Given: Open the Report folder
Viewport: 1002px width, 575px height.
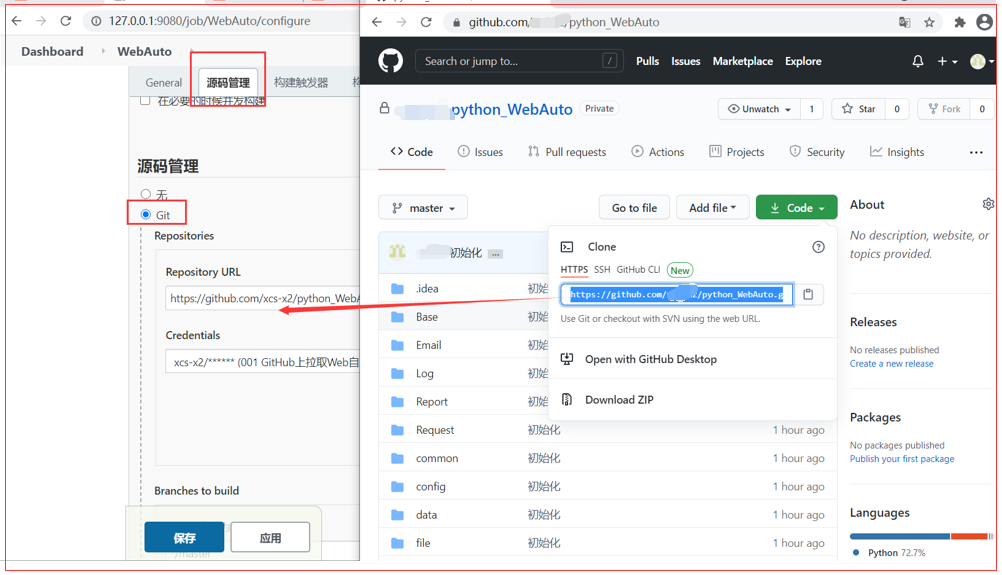Looking at the screenshot, I should coord(431,402).
